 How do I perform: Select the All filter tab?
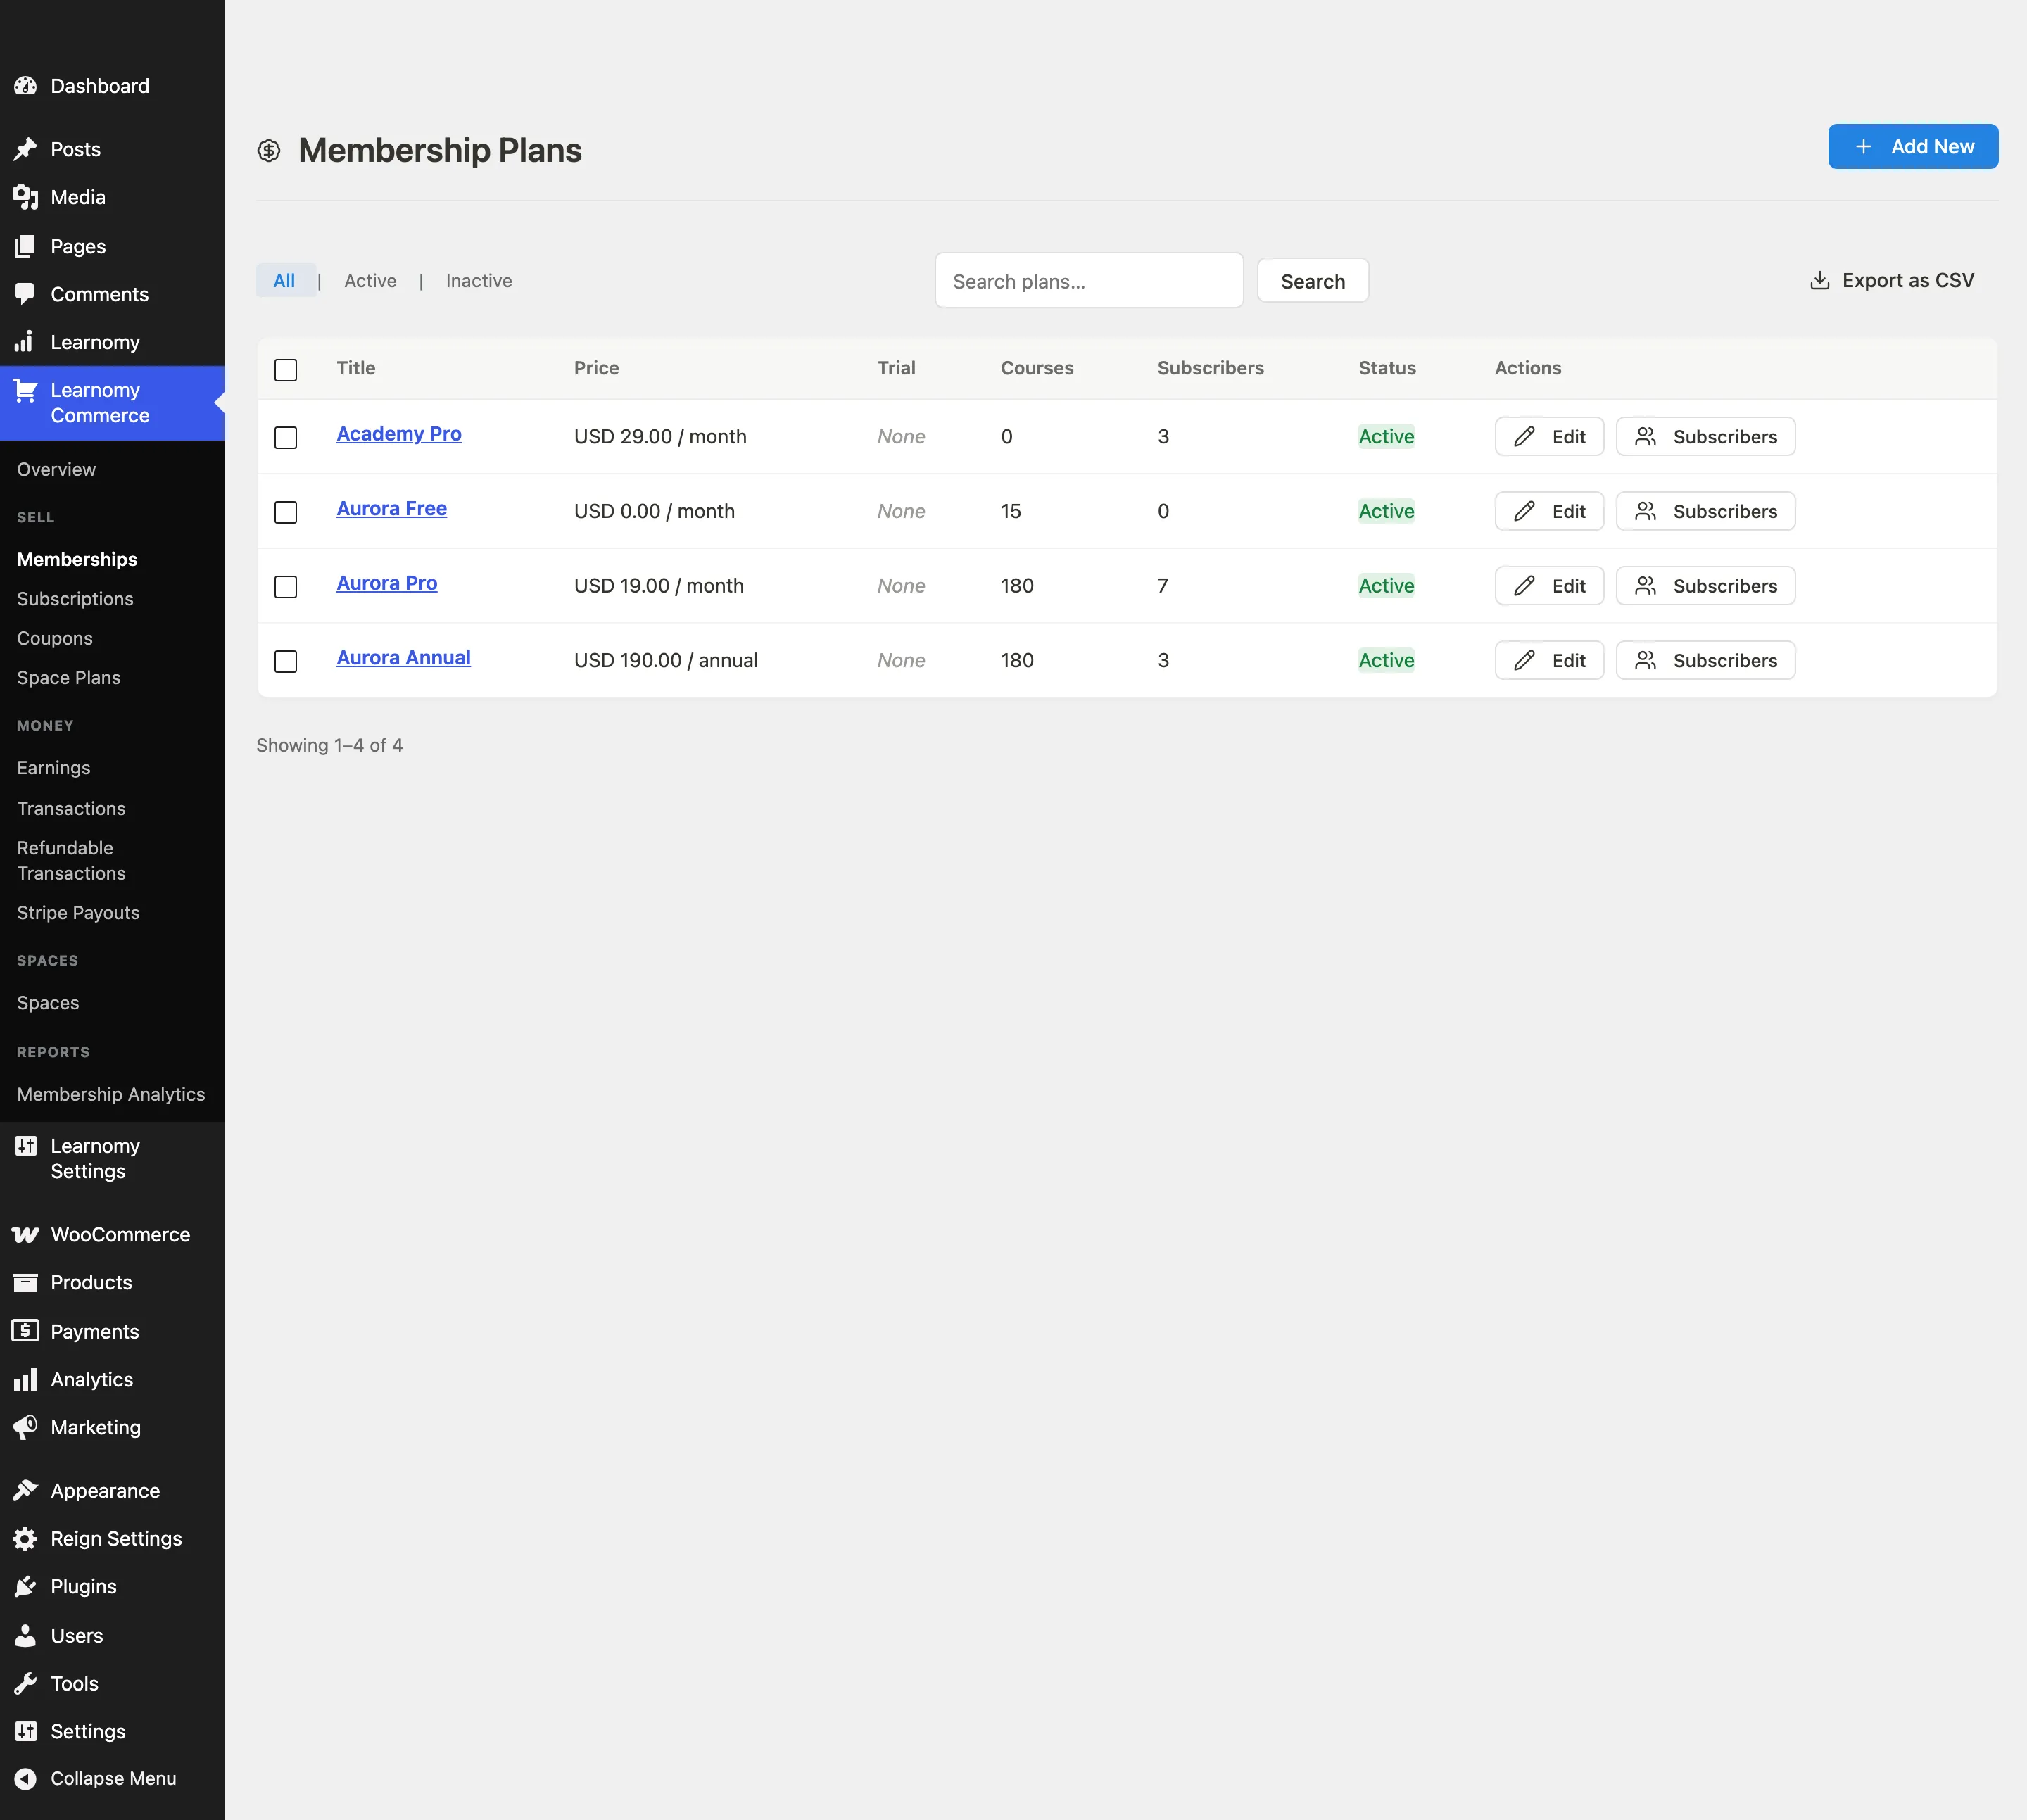coord(285,281)
